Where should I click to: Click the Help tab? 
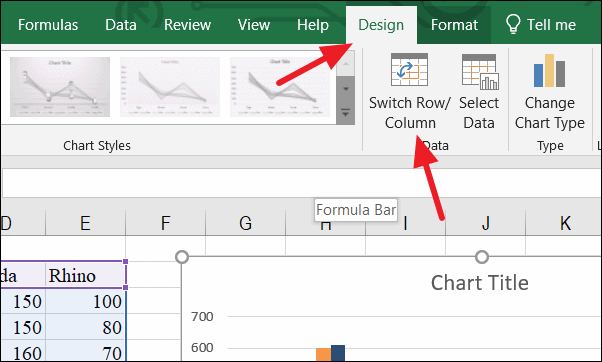coord(313,25)
